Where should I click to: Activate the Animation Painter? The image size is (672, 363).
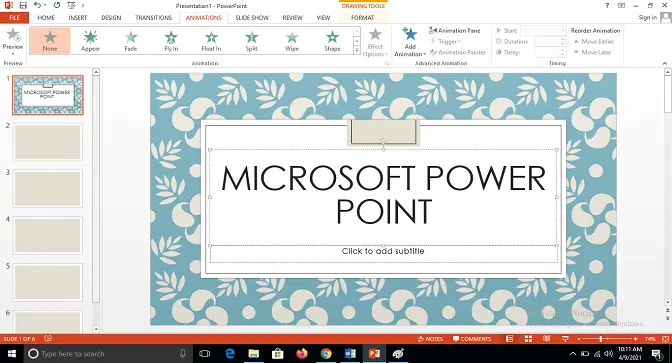click(457, 52)
